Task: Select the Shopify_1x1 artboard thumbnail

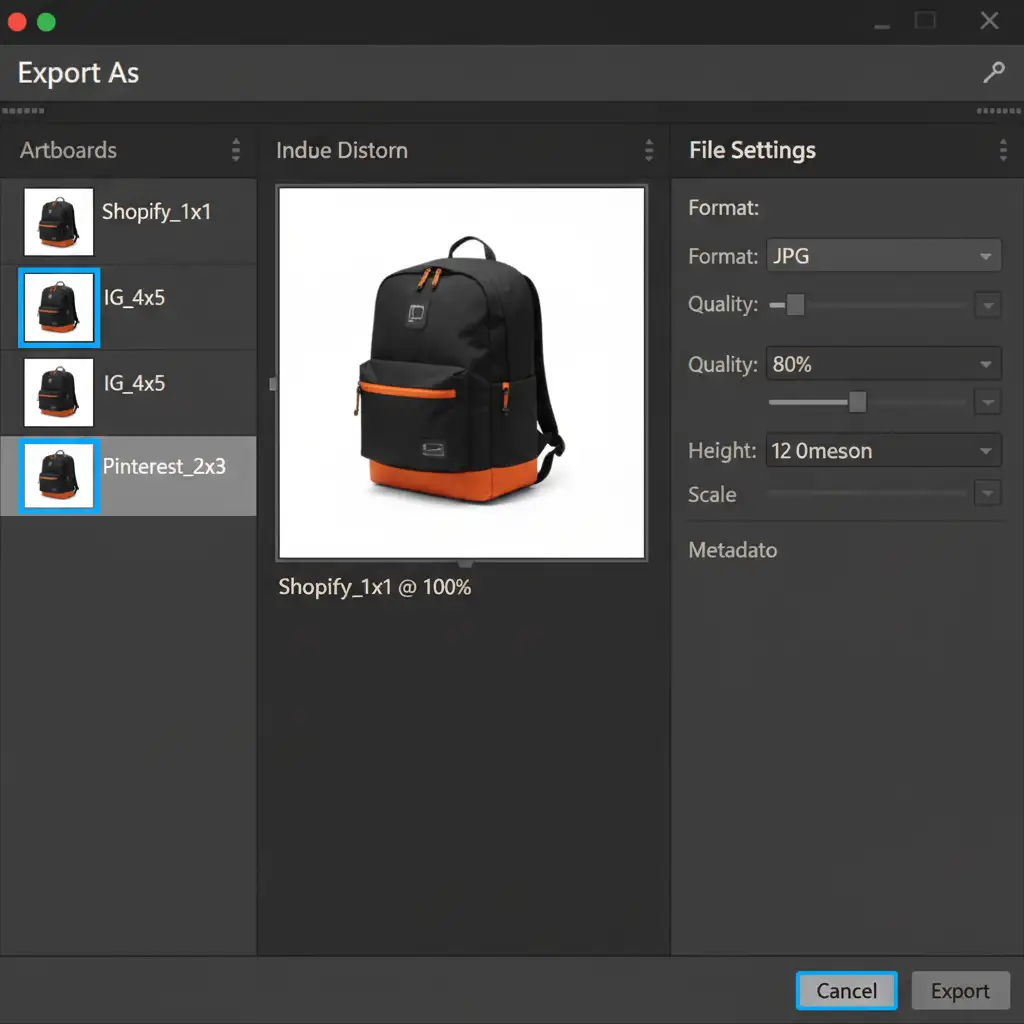Action: [x=59, y=222]
